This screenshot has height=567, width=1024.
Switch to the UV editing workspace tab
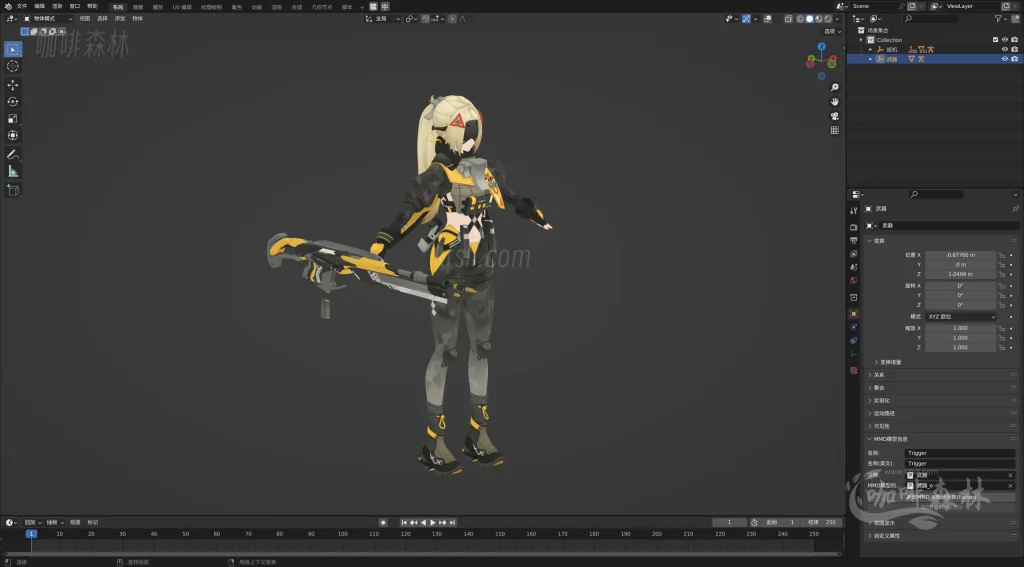pos(182,7)
